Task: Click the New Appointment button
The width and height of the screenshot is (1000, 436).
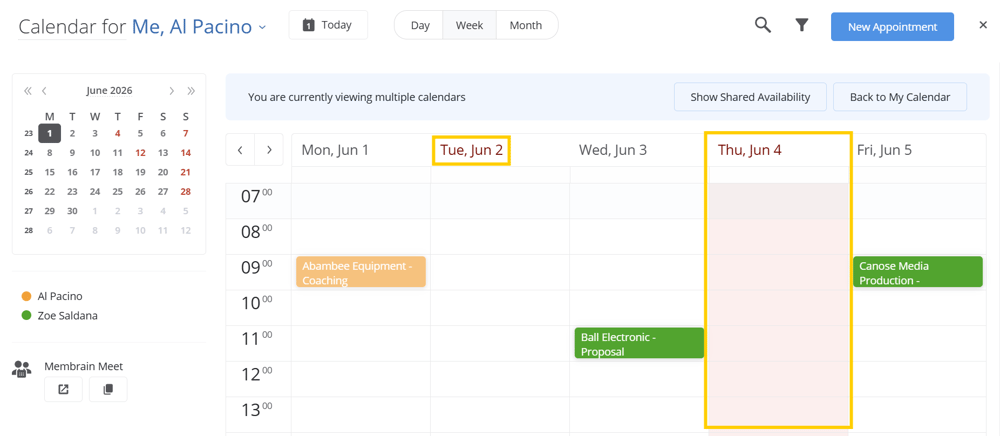Action: click(892, 27)
